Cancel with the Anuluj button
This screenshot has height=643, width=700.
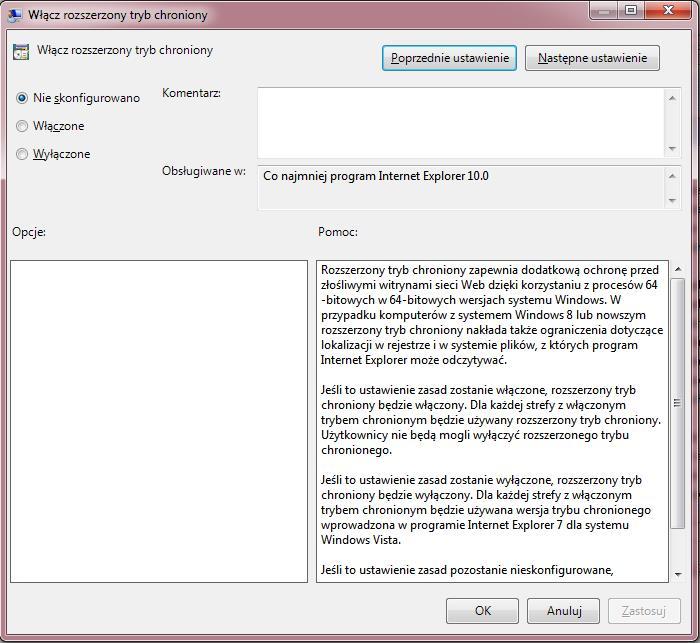563,611
